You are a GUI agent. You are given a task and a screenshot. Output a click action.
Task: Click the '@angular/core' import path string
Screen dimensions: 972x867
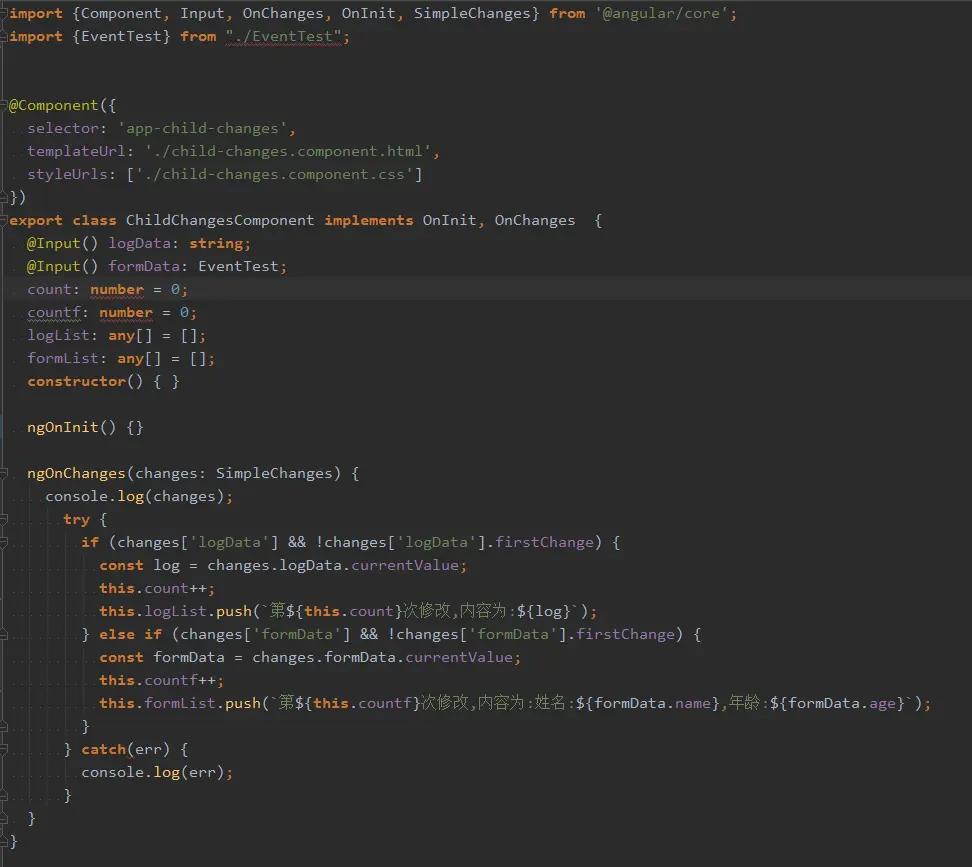(661, 14)
